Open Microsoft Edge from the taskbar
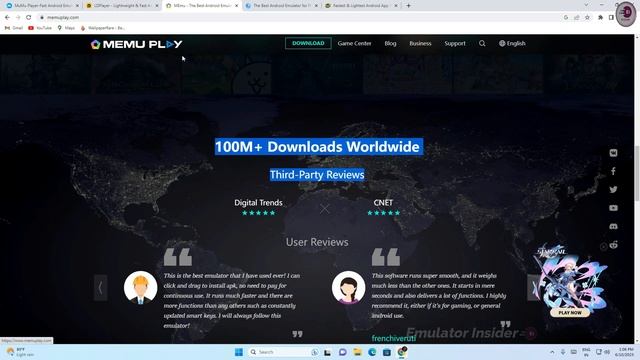The image size is (640, 360). [372, 352]
